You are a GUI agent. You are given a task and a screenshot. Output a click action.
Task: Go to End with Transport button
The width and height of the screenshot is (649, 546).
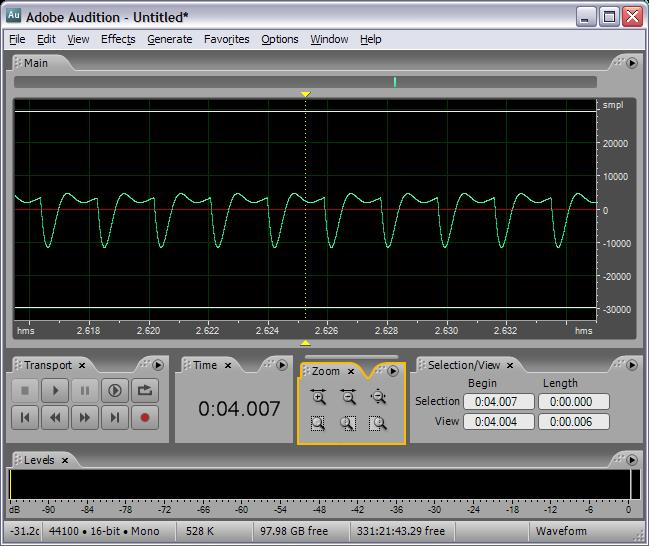(x=115, y=418)
